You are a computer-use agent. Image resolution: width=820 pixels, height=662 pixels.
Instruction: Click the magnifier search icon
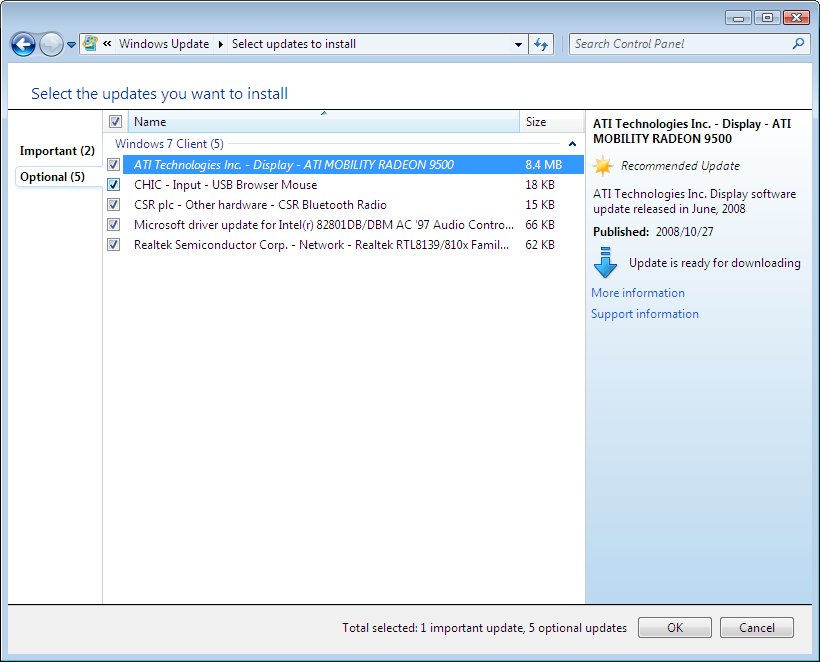click(798, 43)
